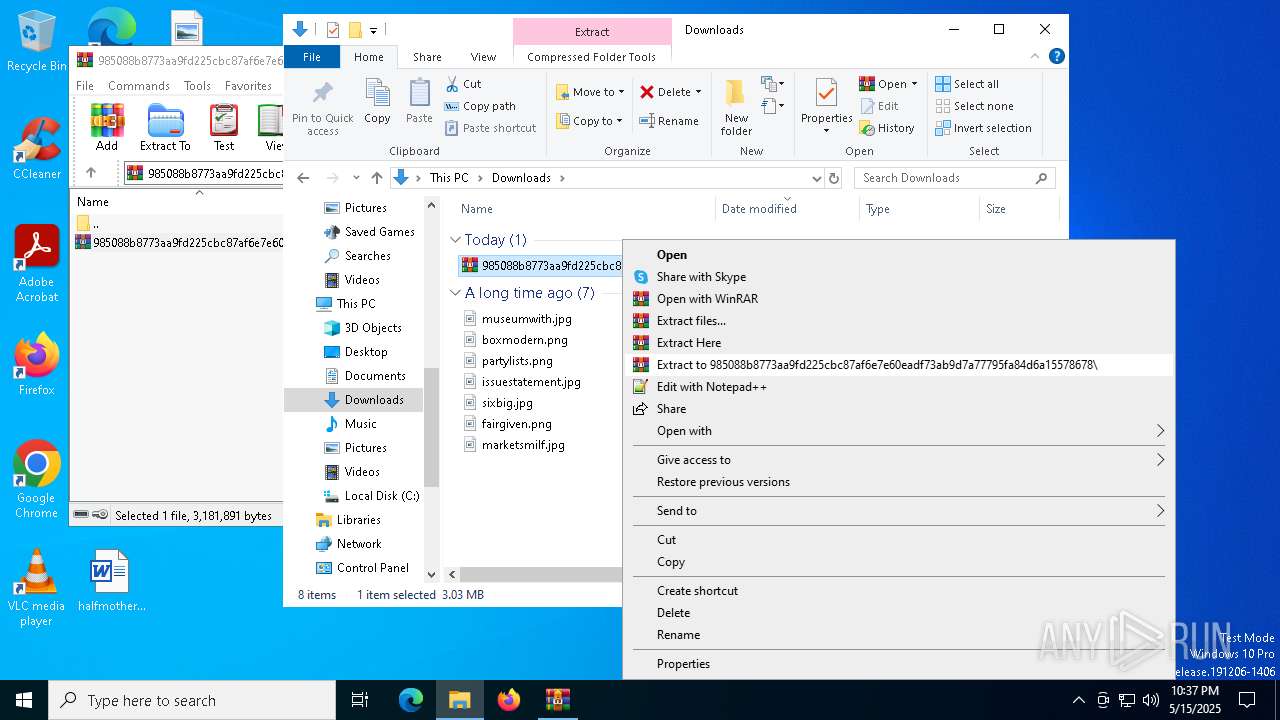
Task: Open the Move to dropdown
Action: [590, 92]
